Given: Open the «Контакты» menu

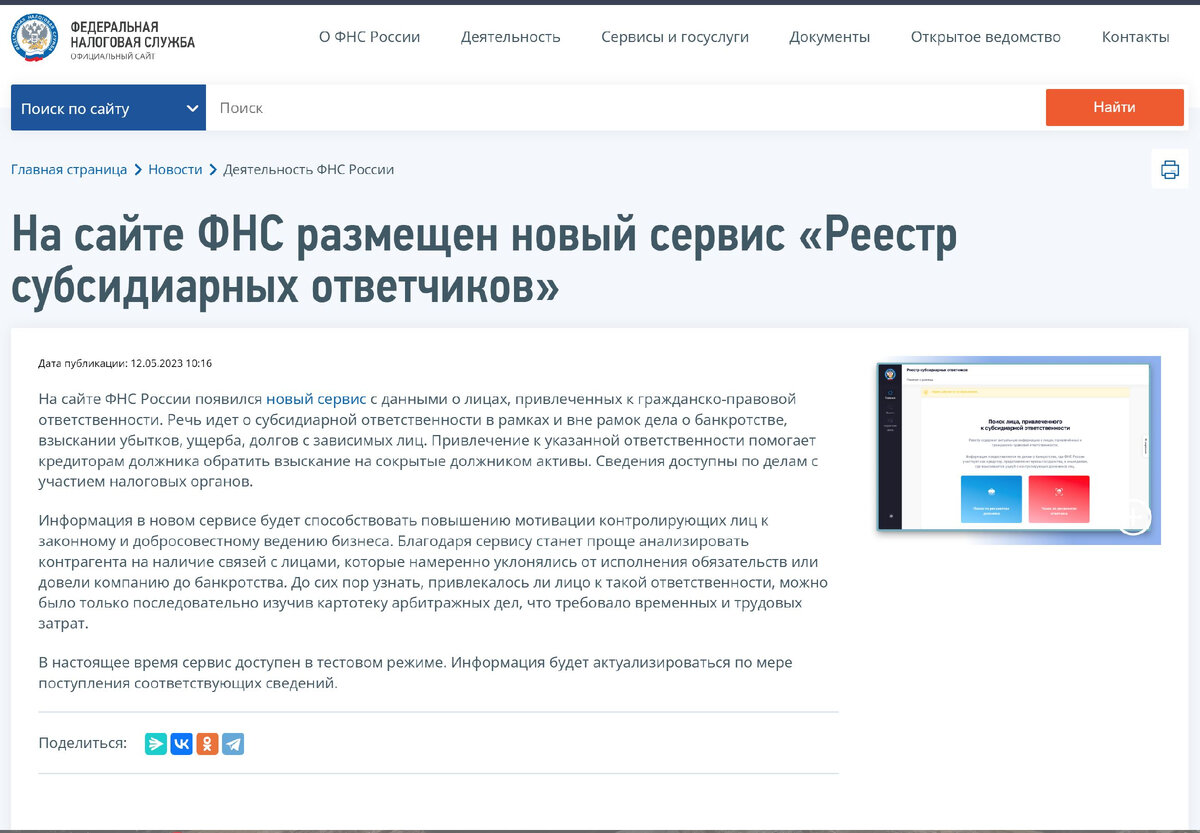Looking at the screenshot, I should (1135, 37).
